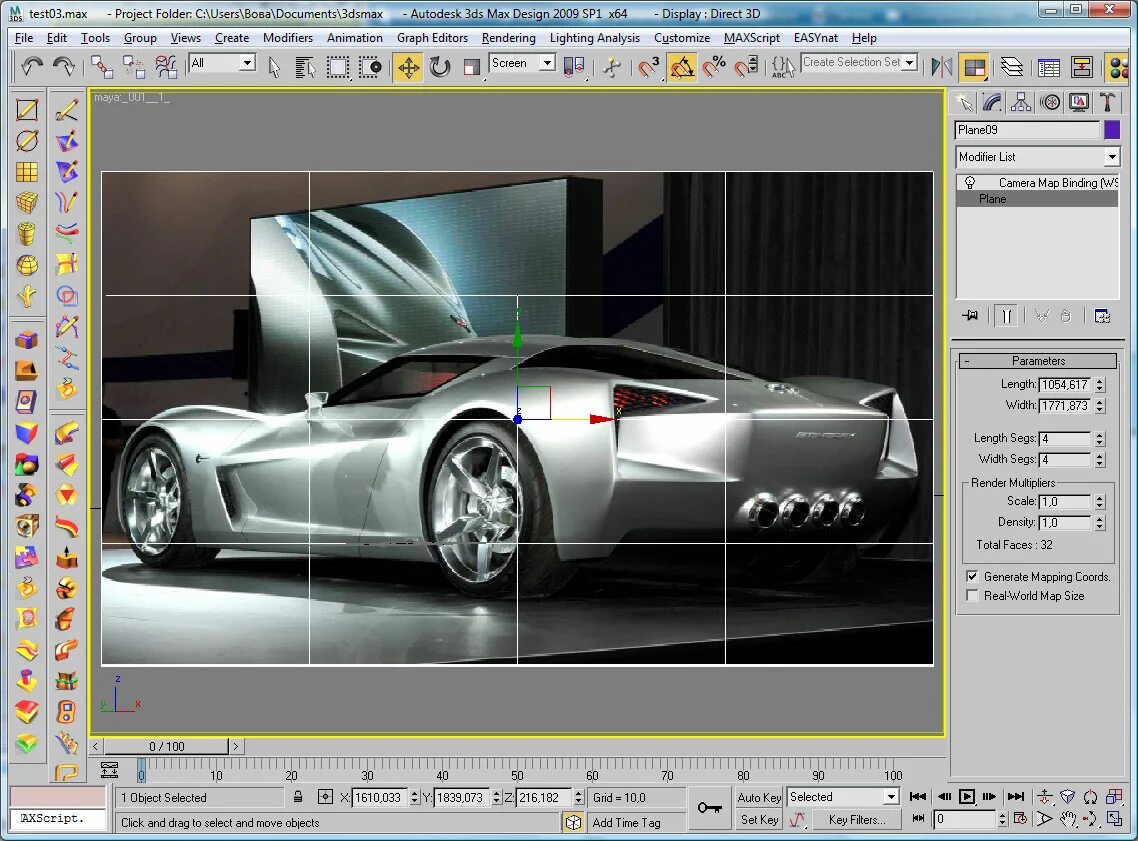Open the Utilities hammer tab
Viewport: 1138px width, 841px height.
(1108, 102)
